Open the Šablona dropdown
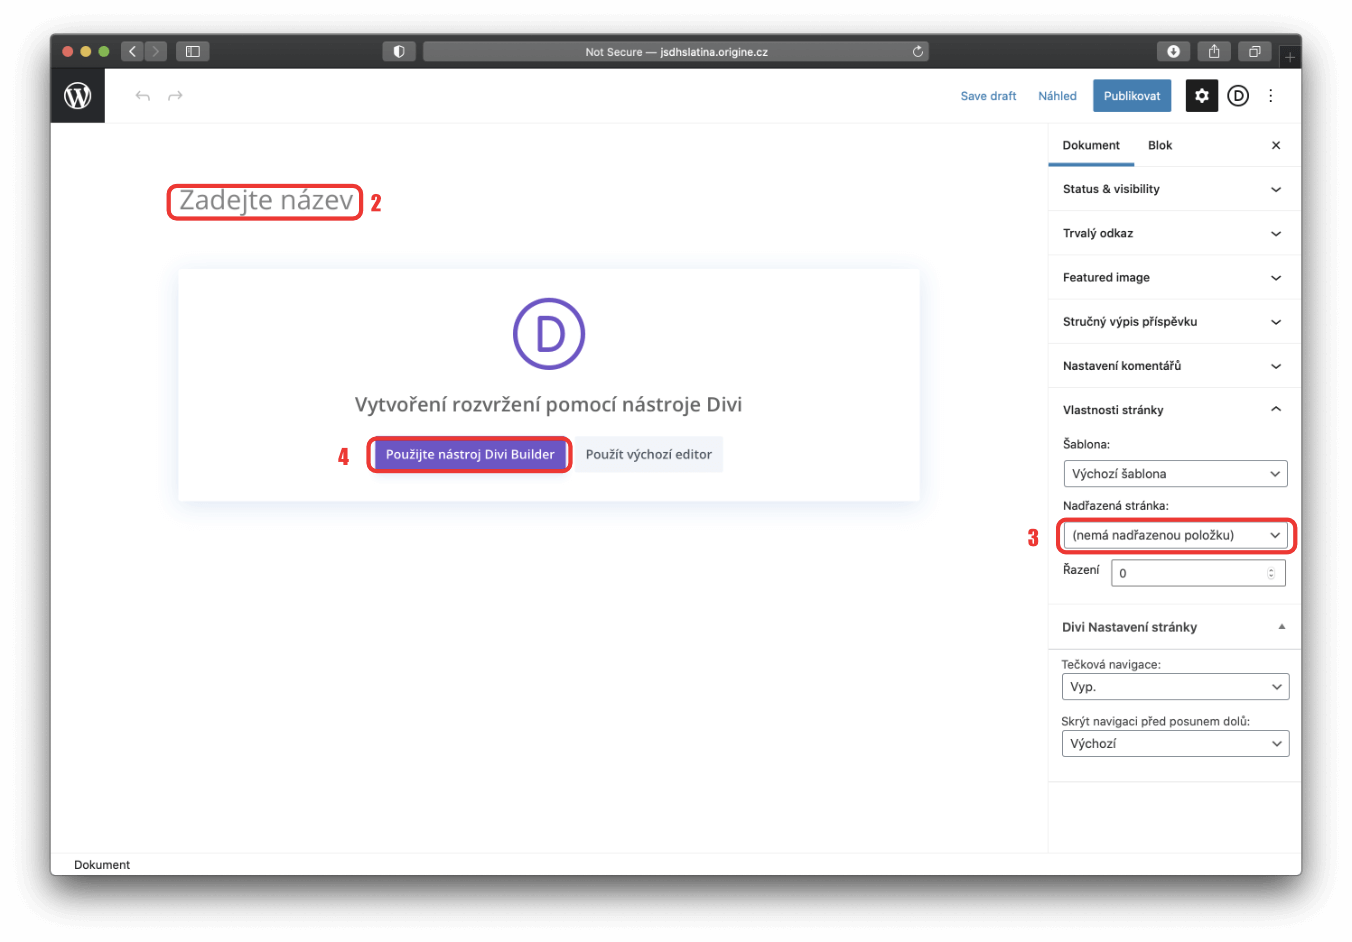This screenshot has height=942, width=1352. [1175, 474]
